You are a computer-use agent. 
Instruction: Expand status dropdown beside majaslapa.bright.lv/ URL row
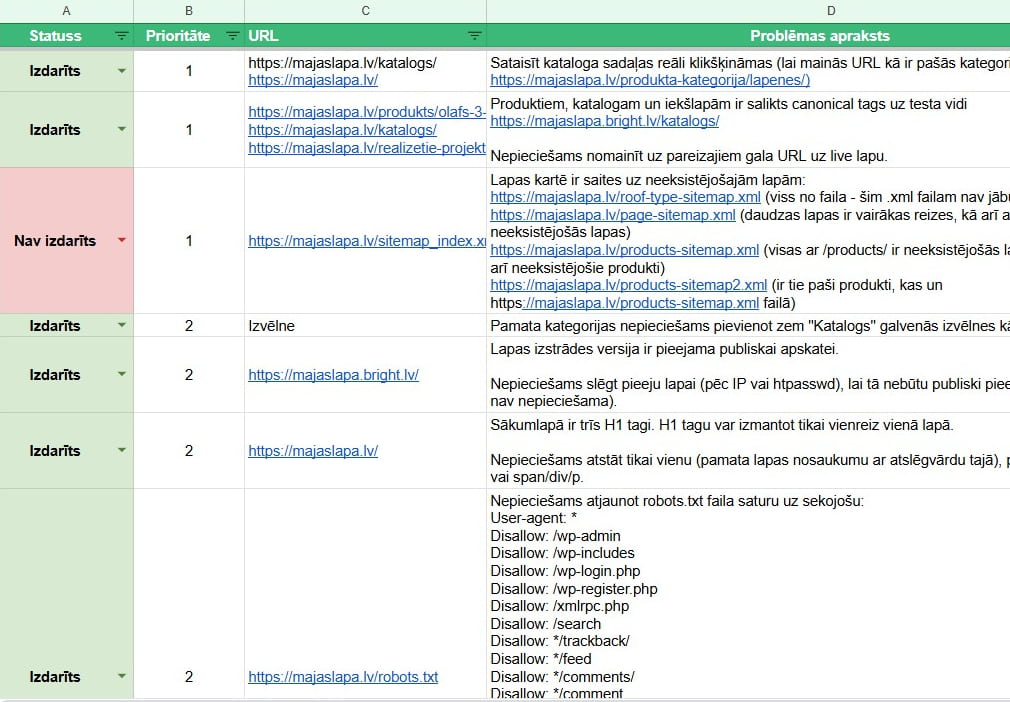coord(122,375)
